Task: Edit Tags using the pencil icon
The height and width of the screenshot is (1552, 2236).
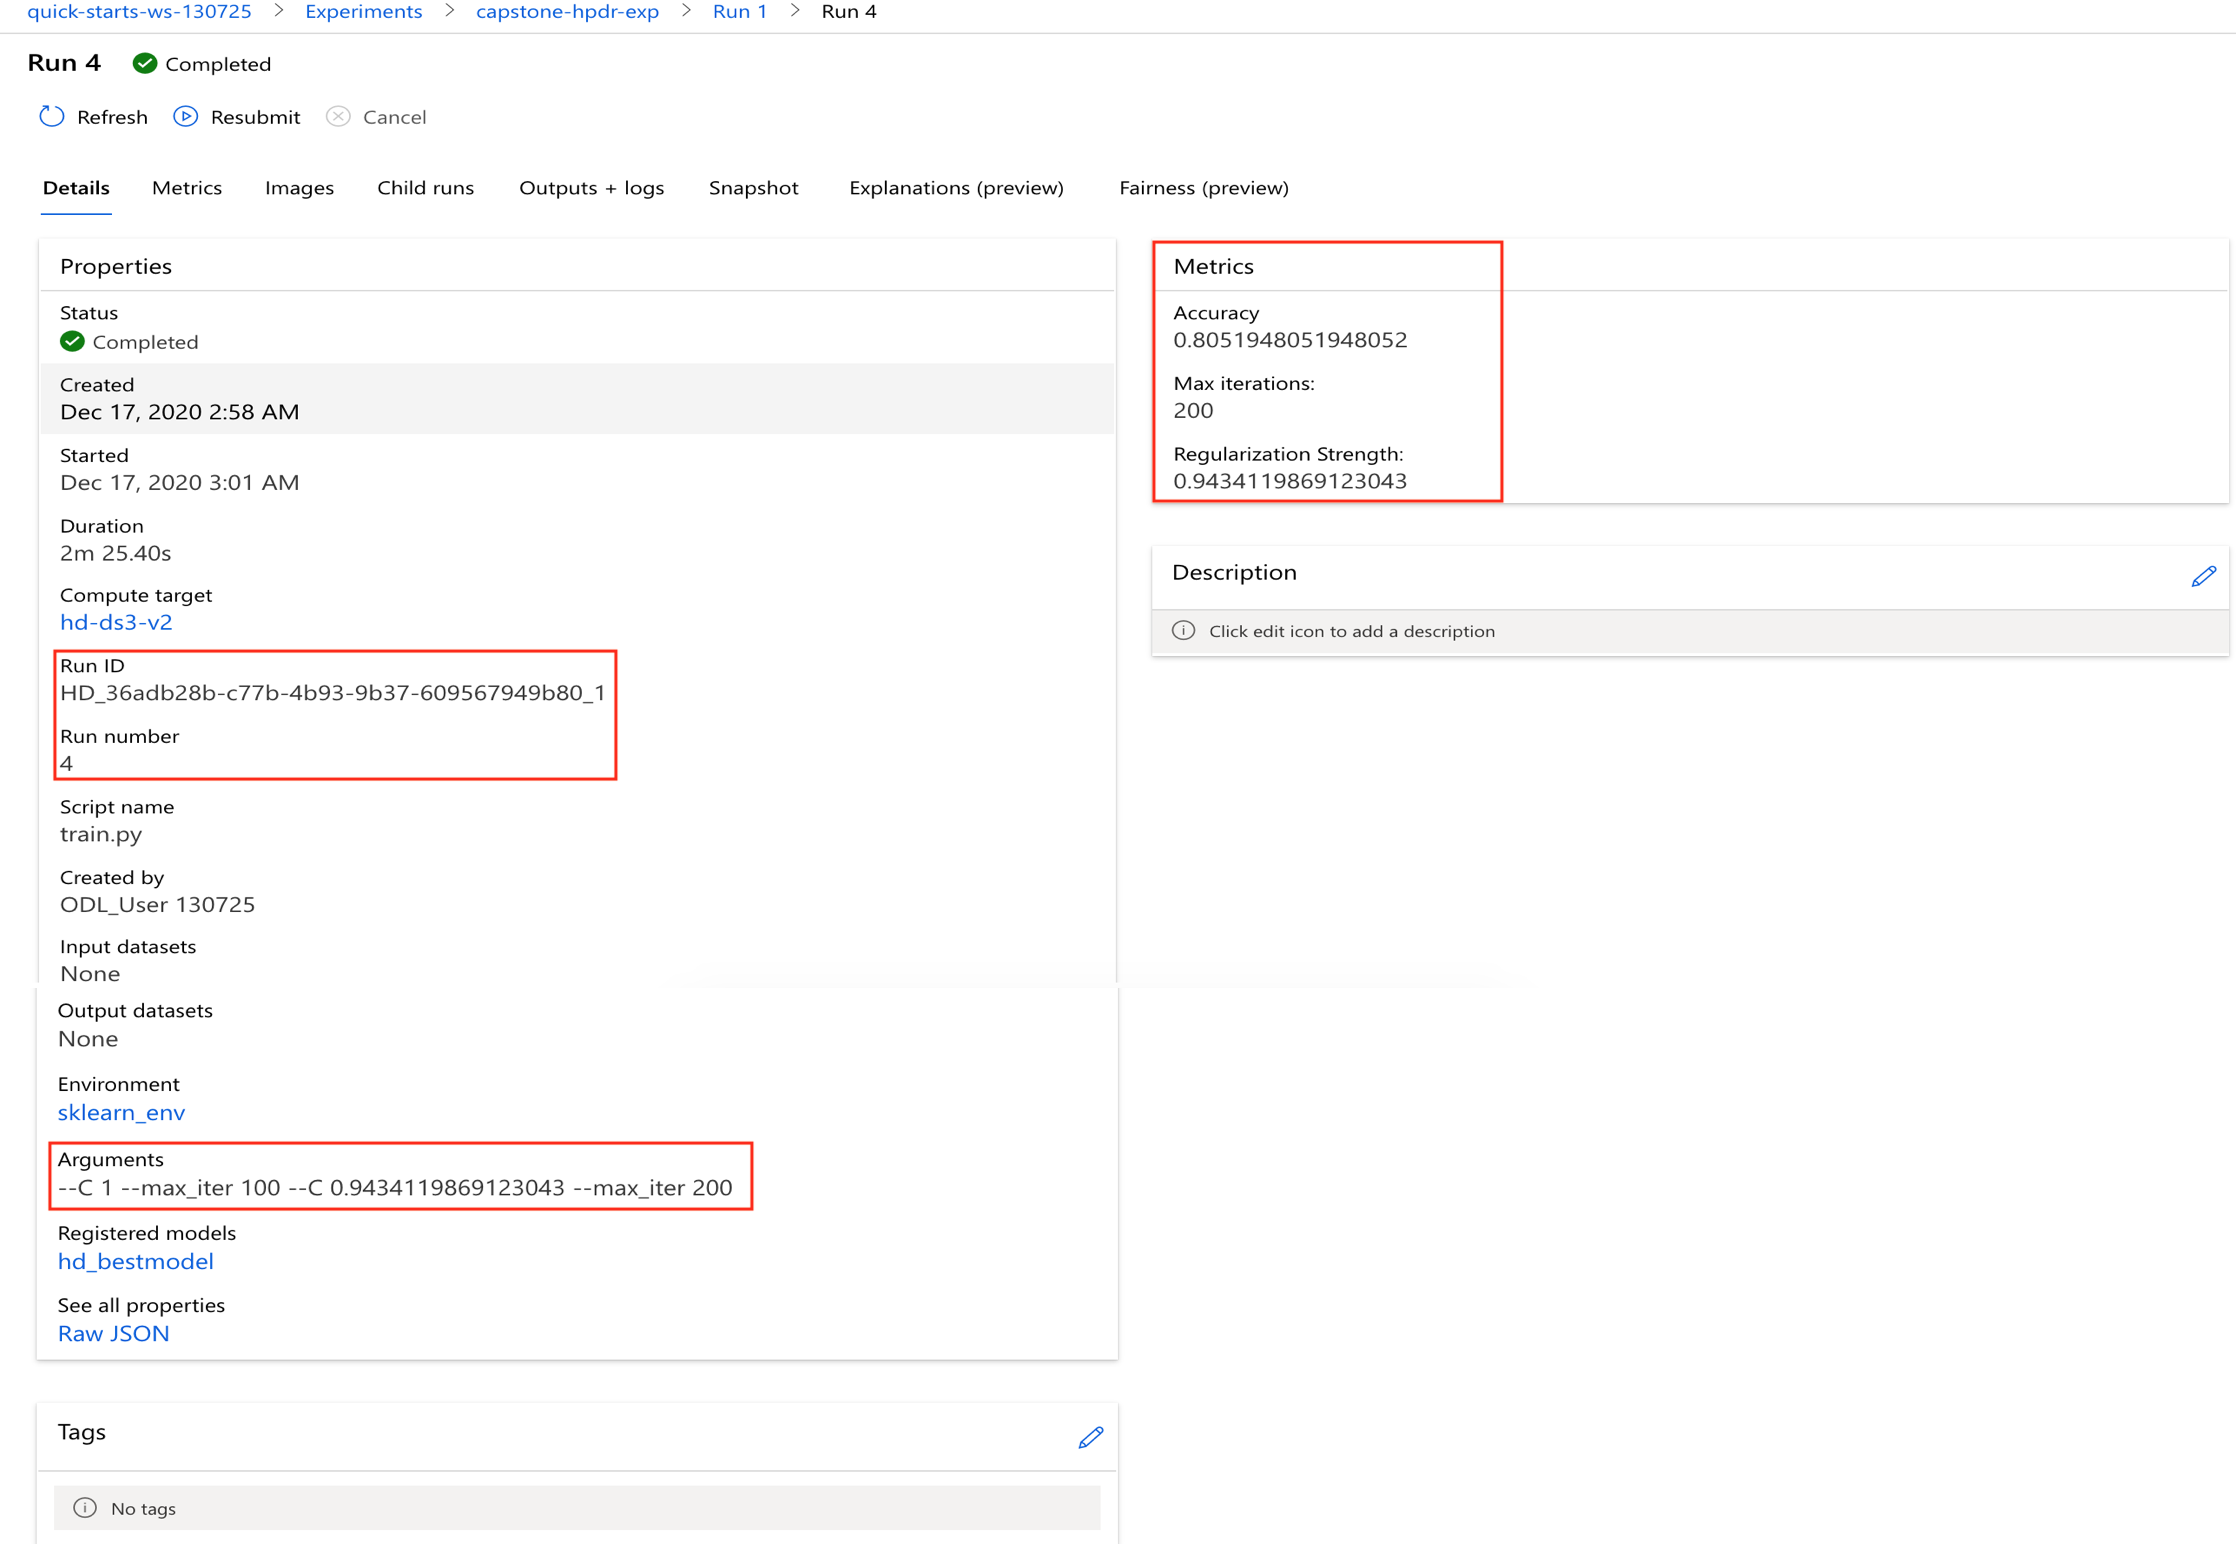Action: pos(1090,1438)
